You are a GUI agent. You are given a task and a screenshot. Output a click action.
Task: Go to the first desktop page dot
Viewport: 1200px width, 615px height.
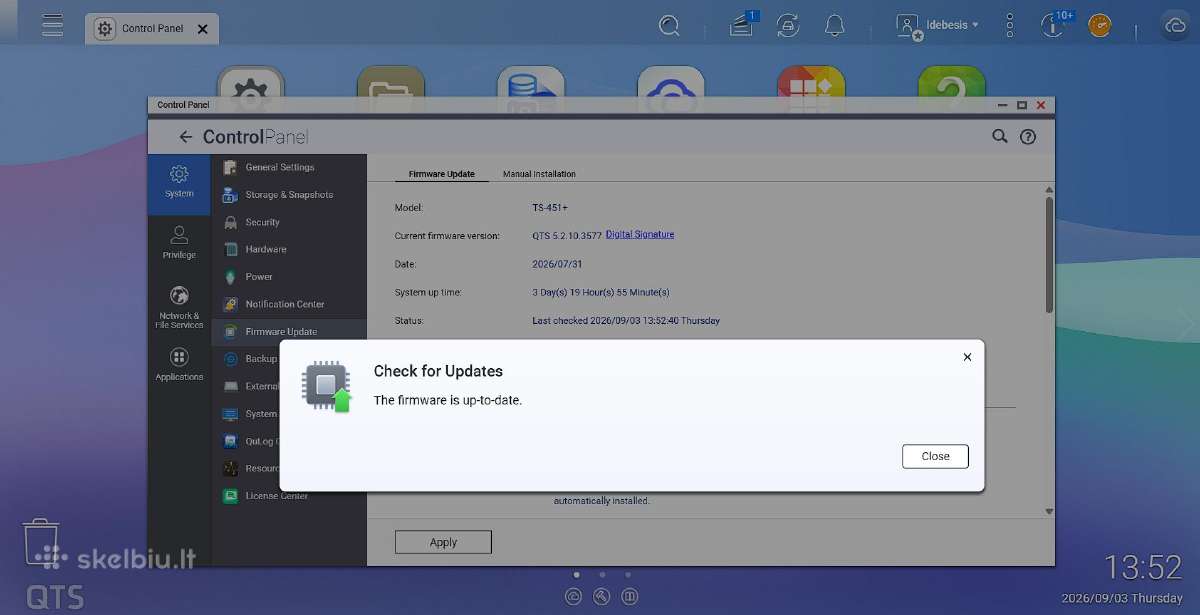coord(576,574)
